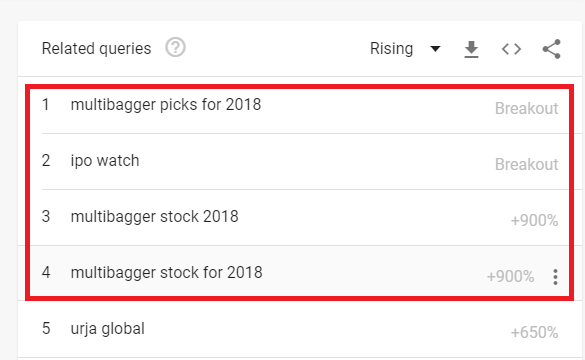Click rank number 1 in the list
The width and height of the screenshot is (585, 360).
tap(46, 105)
